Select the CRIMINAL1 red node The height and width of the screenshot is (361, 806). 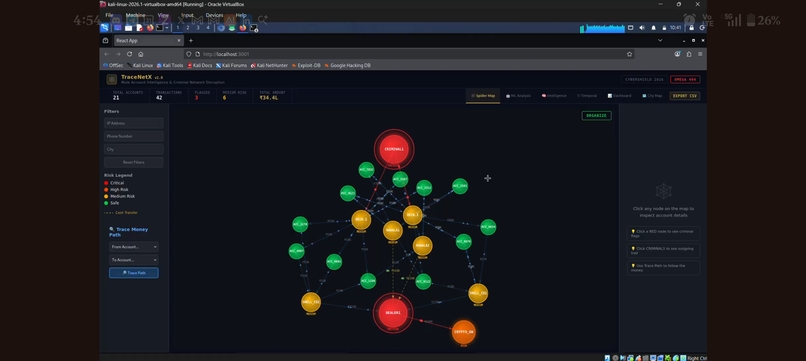pyautogui.click(x=394, y=149)
